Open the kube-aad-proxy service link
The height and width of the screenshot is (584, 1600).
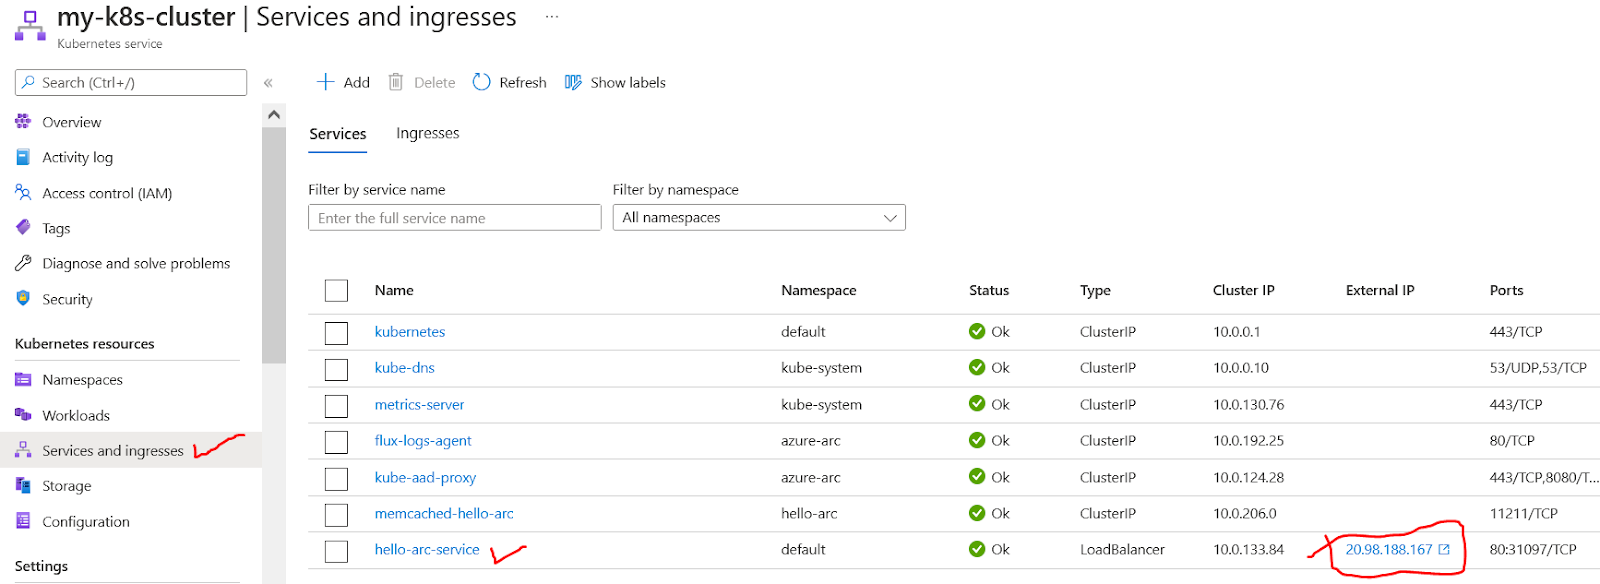(425, 477)
